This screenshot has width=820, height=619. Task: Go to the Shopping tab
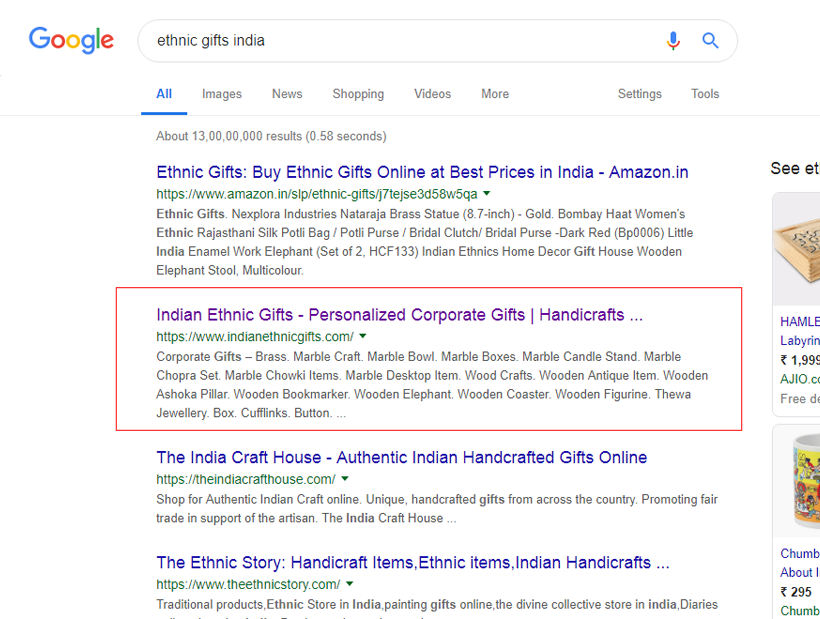[358, 94]
